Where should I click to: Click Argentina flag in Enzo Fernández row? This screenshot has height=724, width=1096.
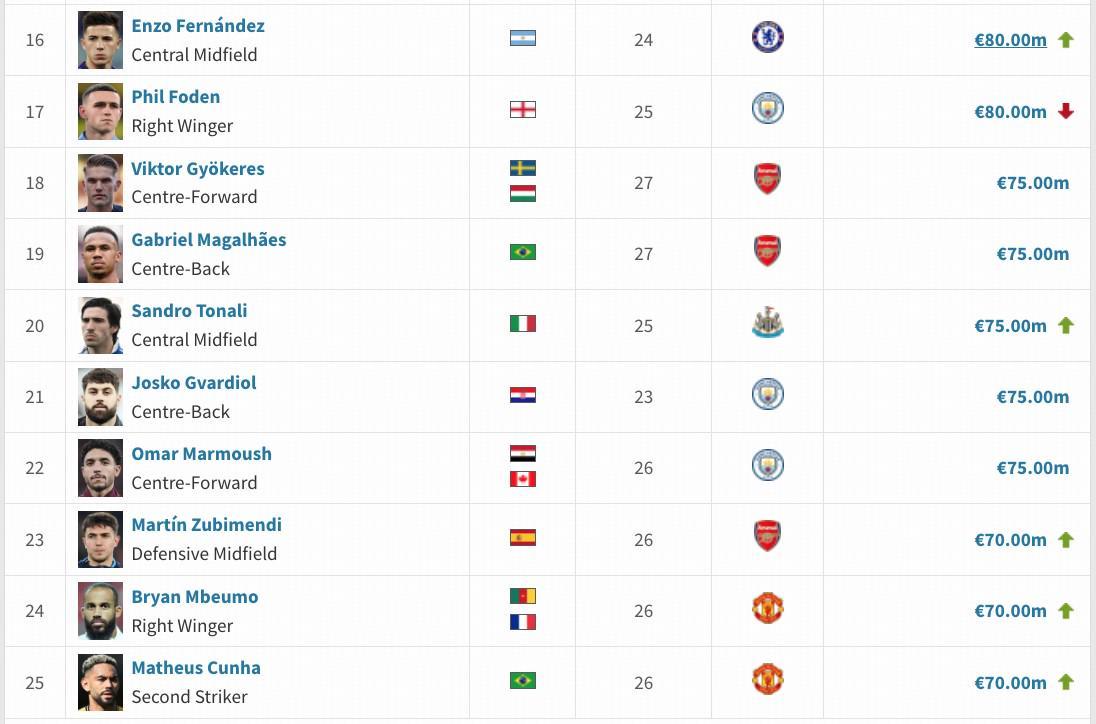[x=522, y=38]
